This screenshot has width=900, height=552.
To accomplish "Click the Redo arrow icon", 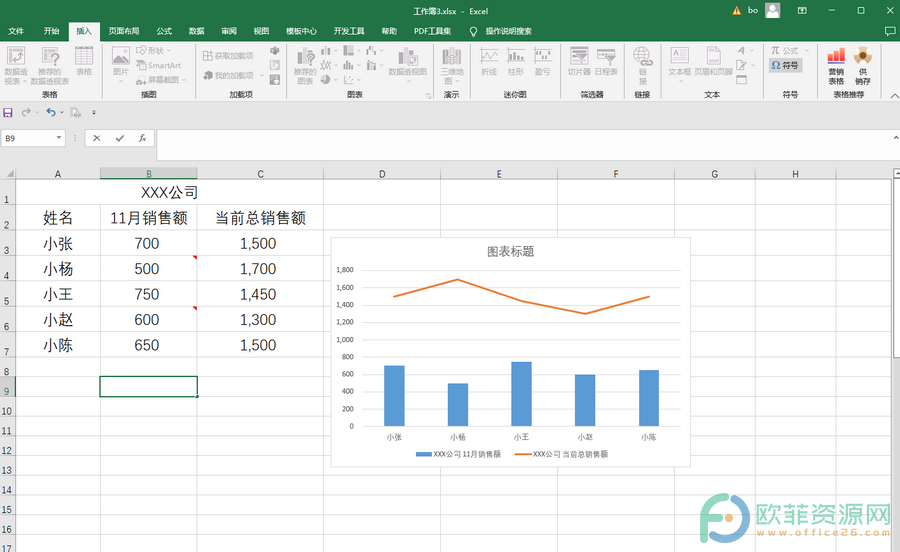I will click(x=26, y=112).
